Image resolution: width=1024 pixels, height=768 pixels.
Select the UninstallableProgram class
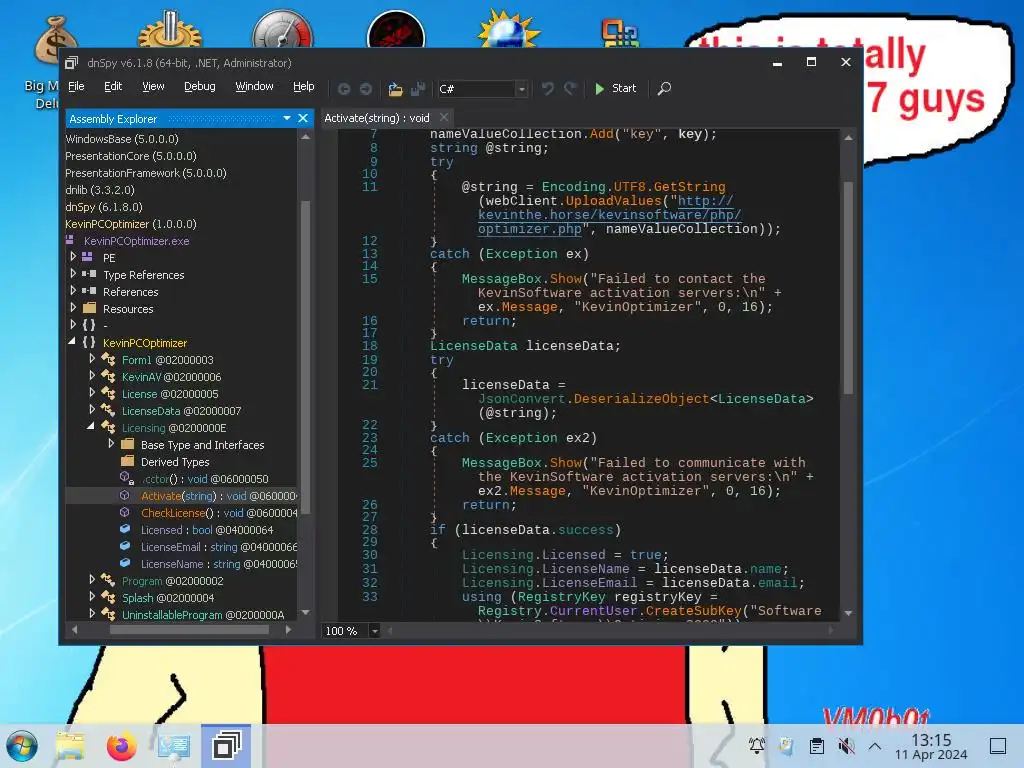pos(203,615)
